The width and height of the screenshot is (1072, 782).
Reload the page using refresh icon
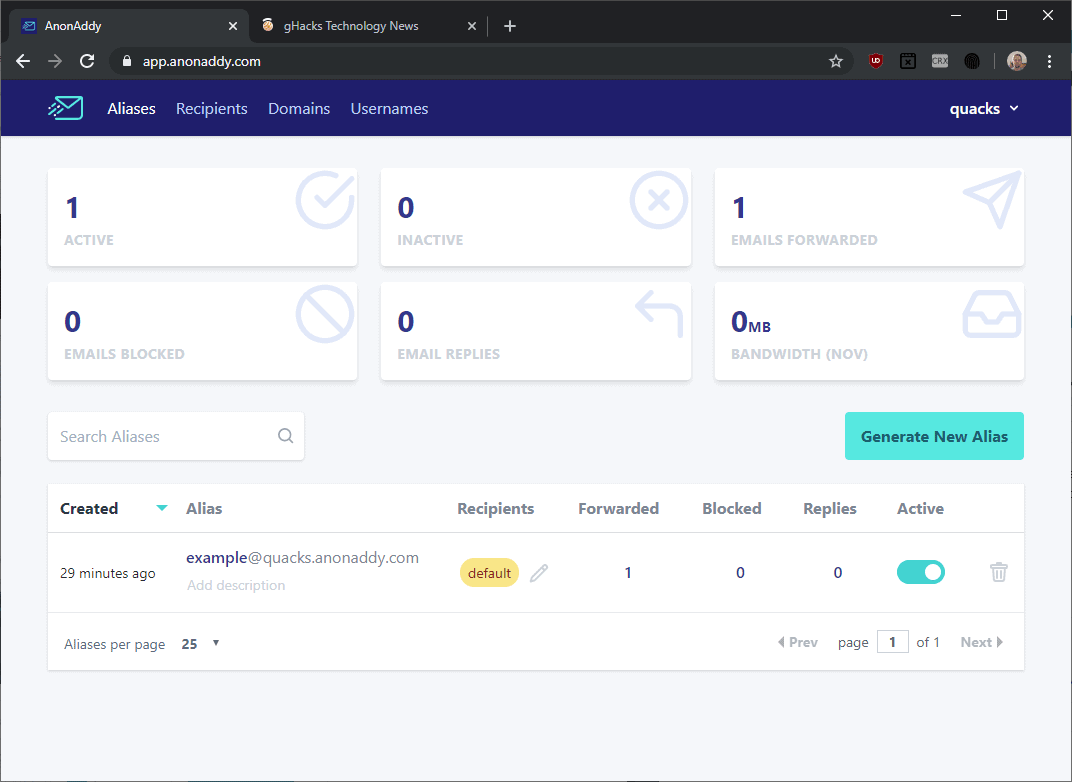coord(87,61)
